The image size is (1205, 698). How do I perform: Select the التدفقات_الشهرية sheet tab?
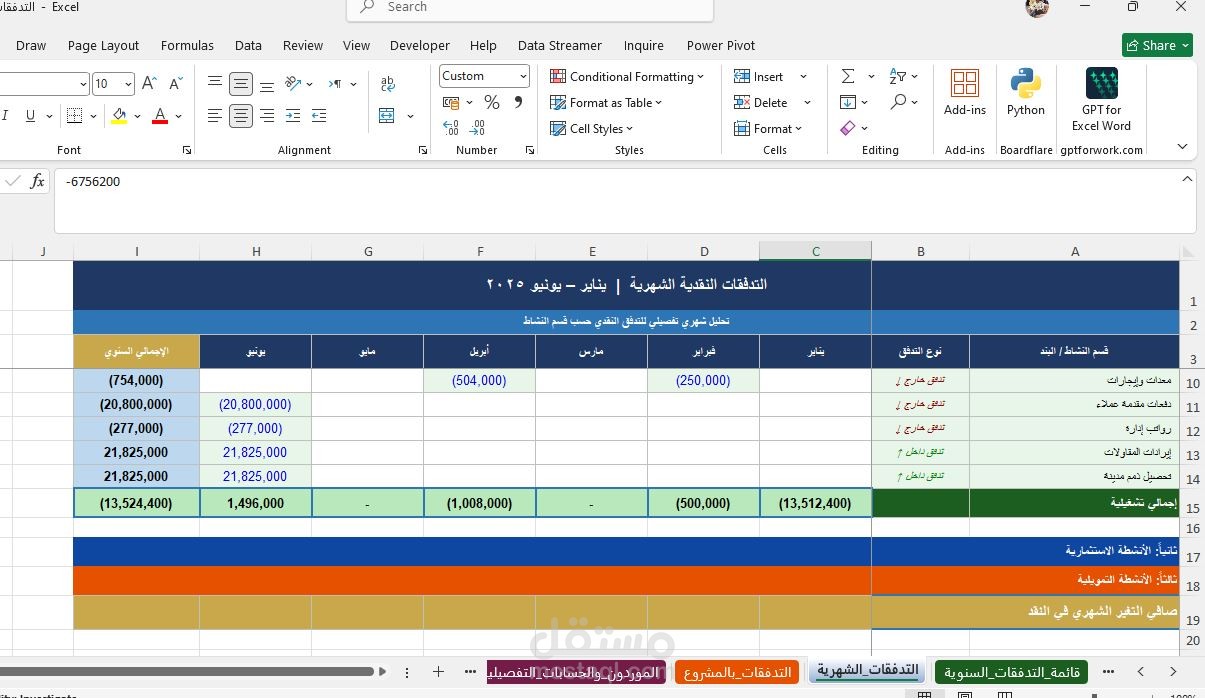867,671
